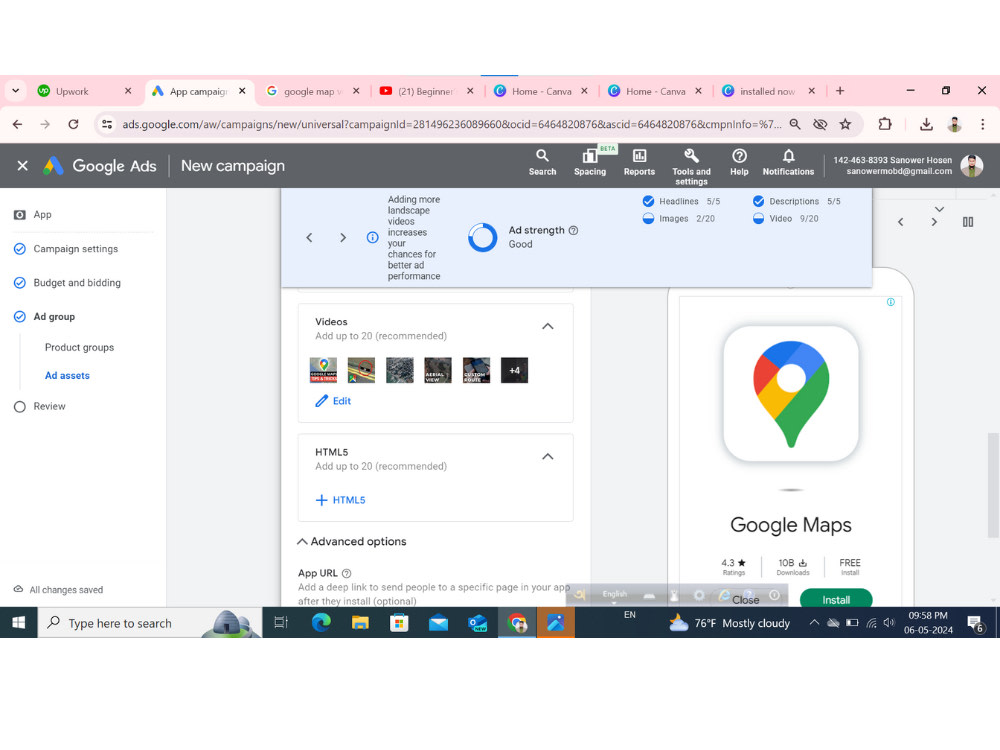Open Budget and bidding step
The image size is (1000, 750).
click(77, 283)
